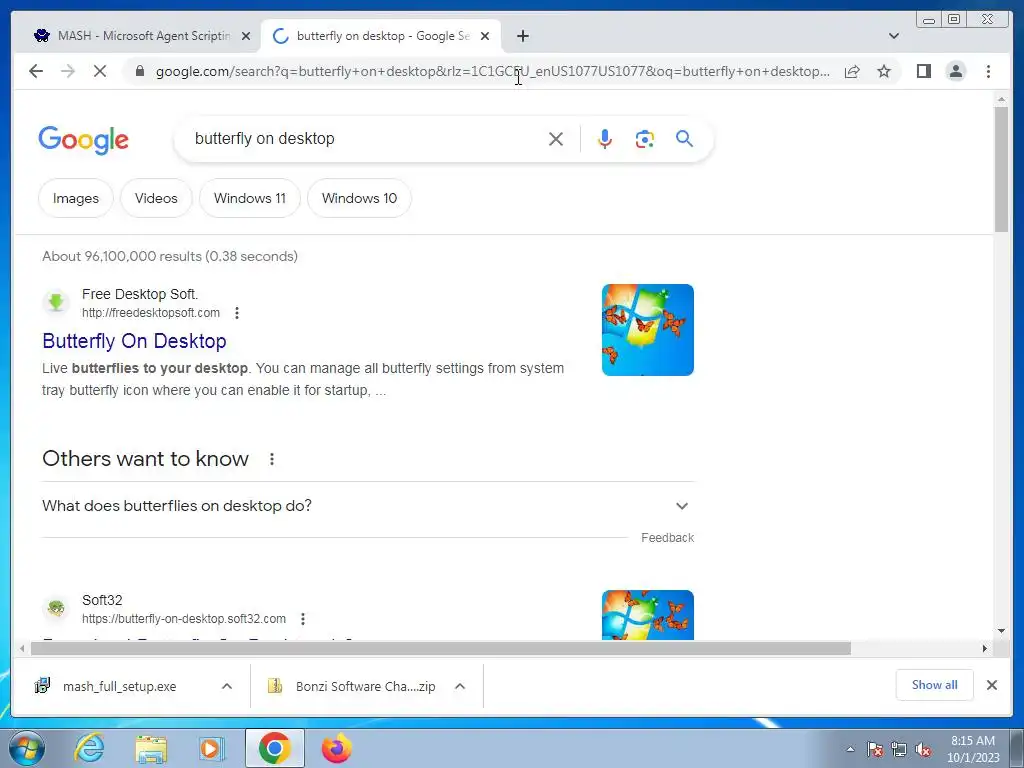Launch Internet Explorer from the taskbar
Viewport: 1024px width, 768px height.
coord(89,748)
